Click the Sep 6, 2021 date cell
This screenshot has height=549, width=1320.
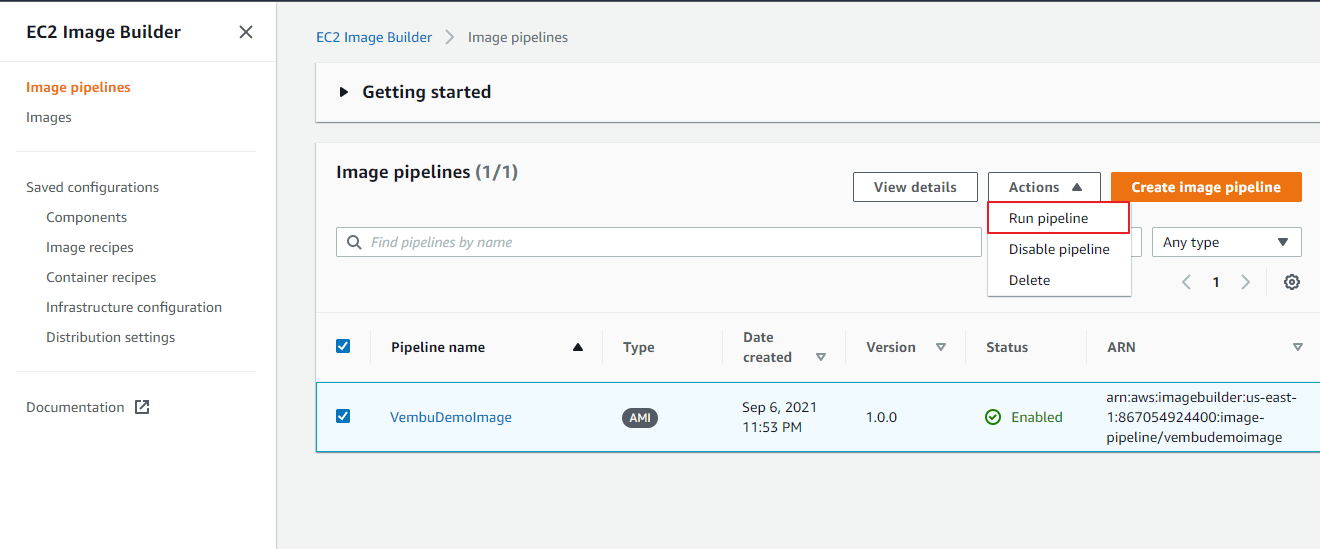(x=780, y=417)
